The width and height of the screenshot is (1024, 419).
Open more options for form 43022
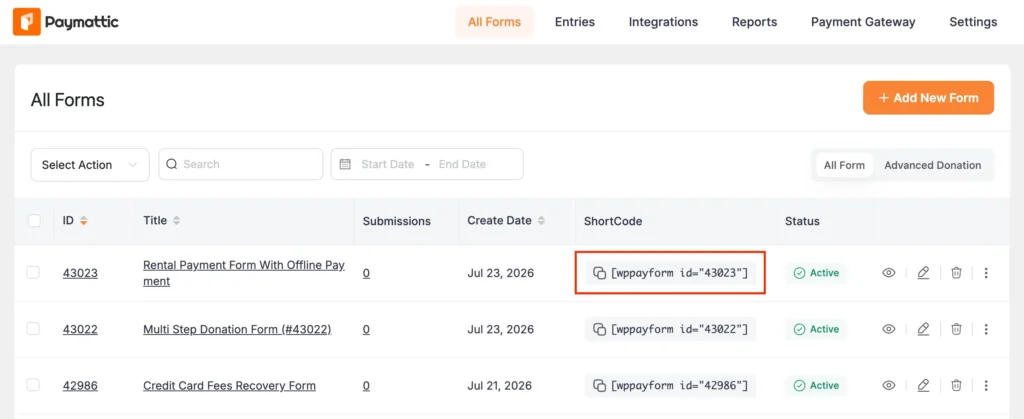[986, 329]
